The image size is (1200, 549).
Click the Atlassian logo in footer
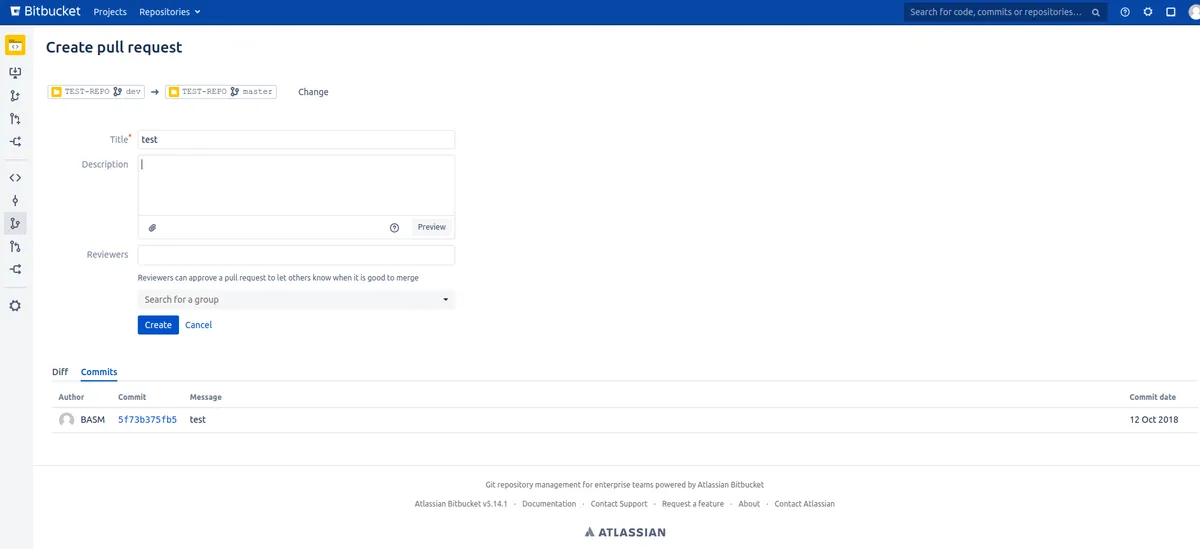coord(625,532)
